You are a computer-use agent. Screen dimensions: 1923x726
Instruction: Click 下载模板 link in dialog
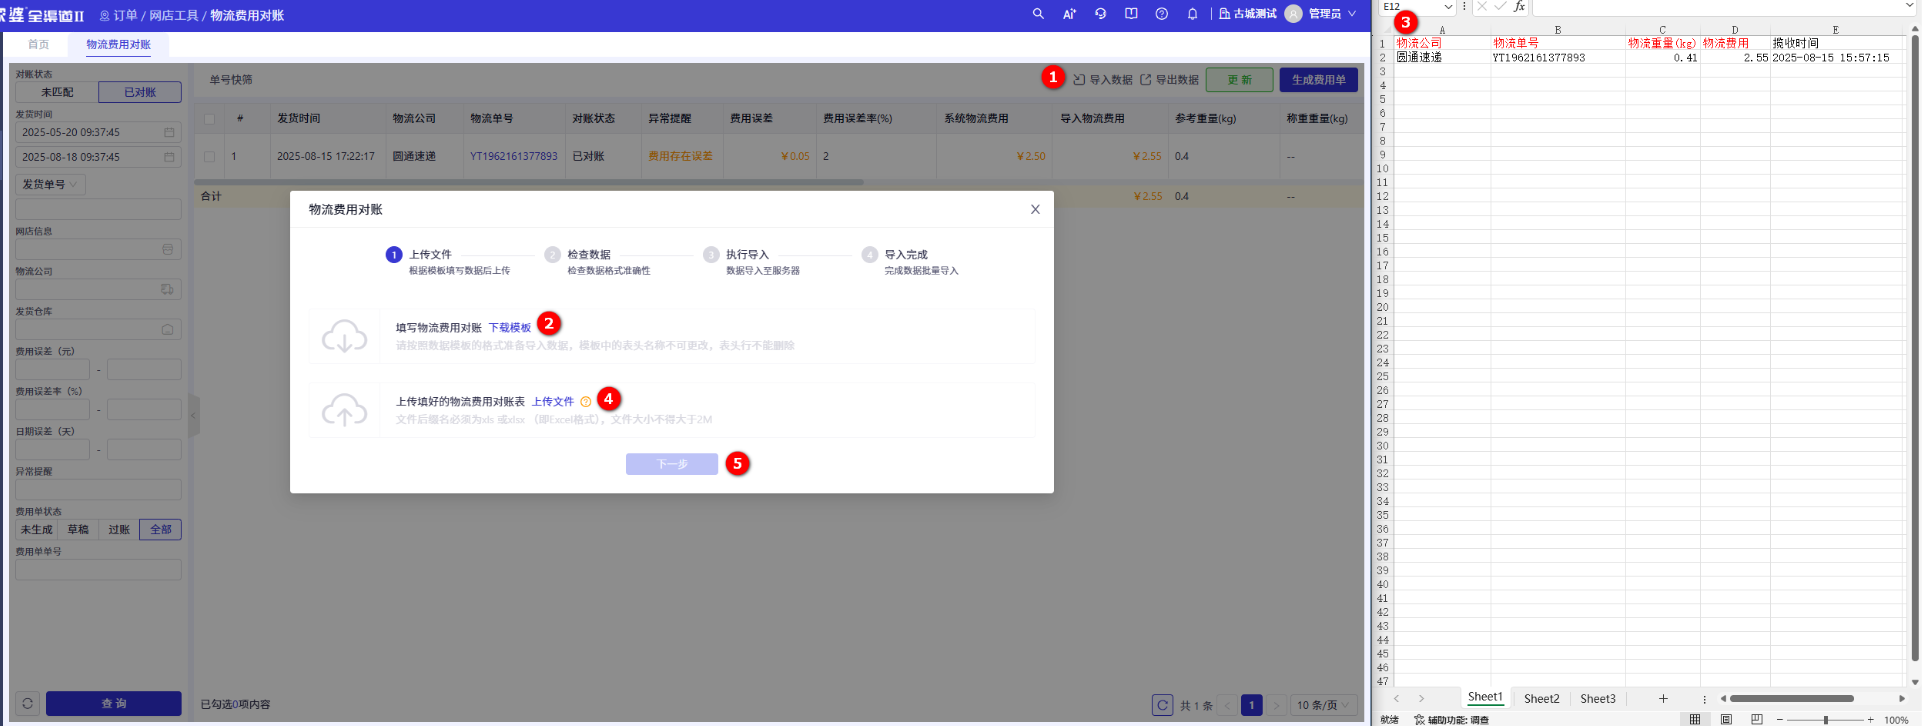(x=509, y=328)
